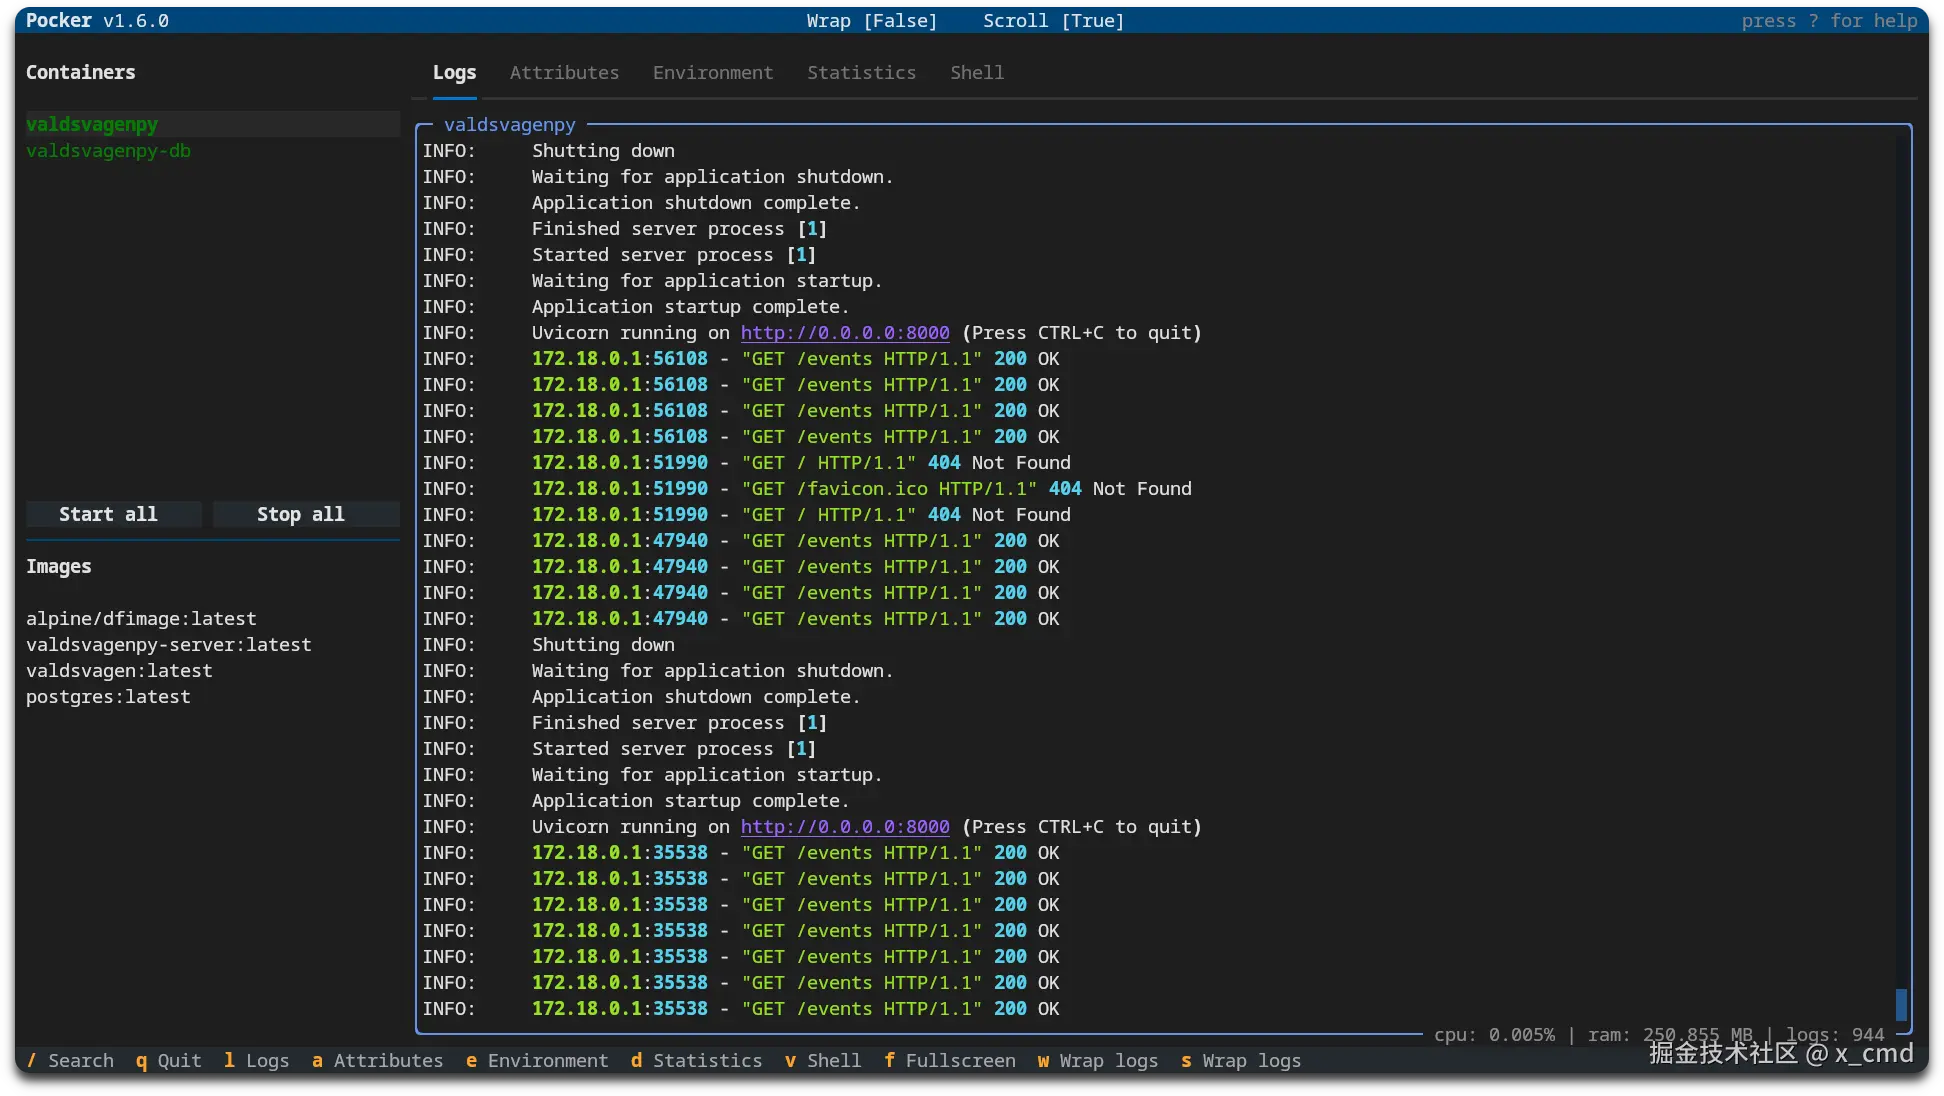The width and height of the screenshot is (1944, 1096).
Task: Click the first 172.18.0.1:47940 log entry
Action: coord(741,541)
